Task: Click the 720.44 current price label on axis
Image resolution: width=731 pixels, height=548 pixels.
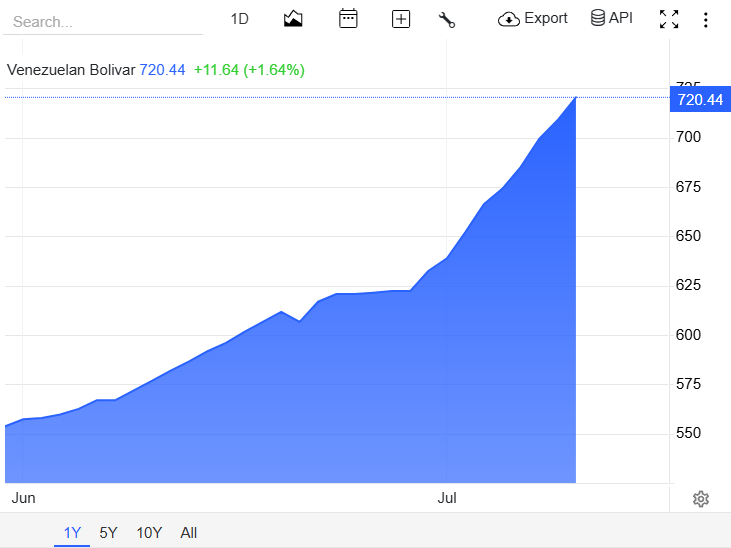Action: [x=700, y=99]
